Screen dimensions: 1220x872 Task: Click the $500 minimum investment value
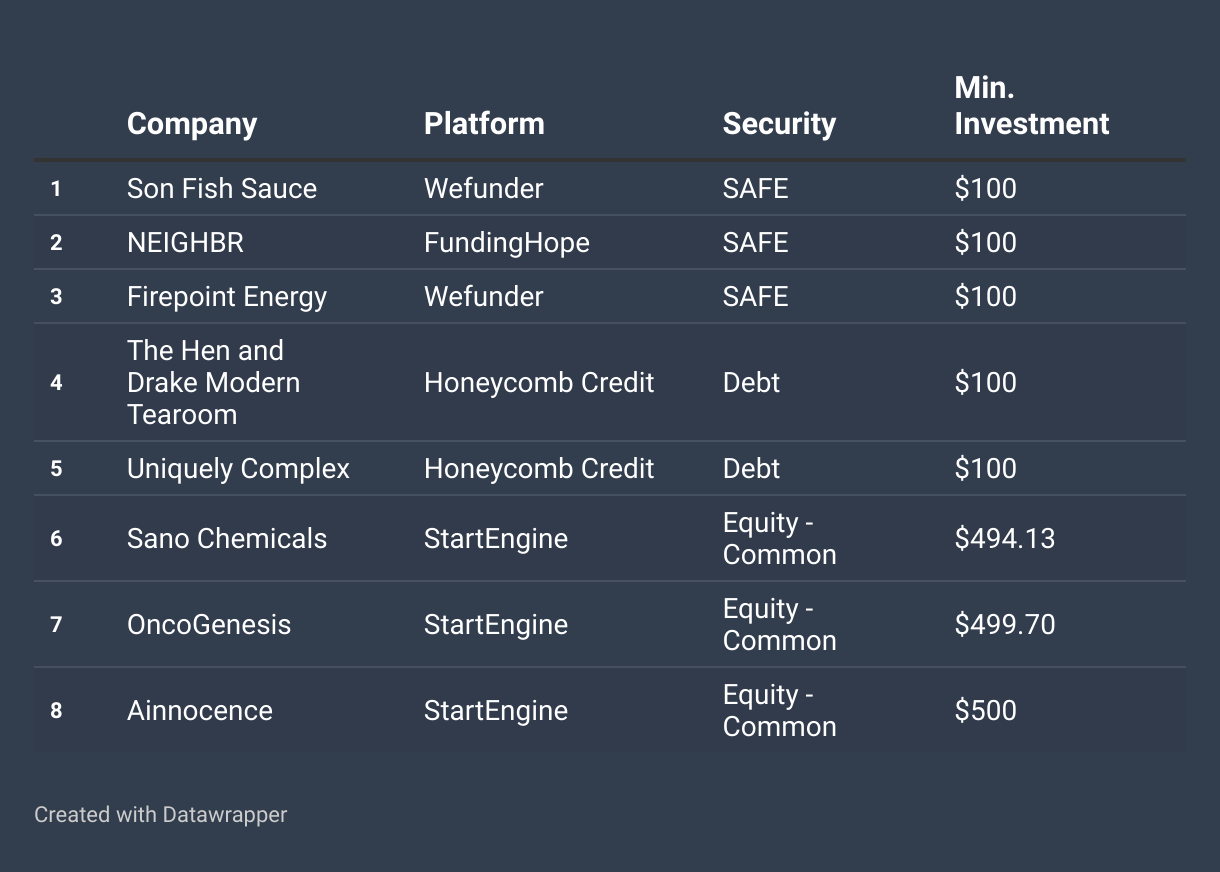click(x=986, y=711)
